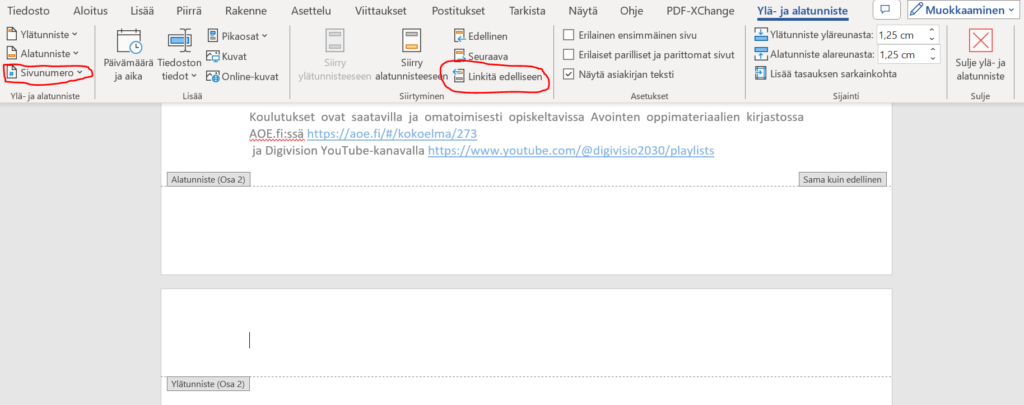Image resolution: width=1024 pixels, height=405 pixels.
Task: Decrease Alatunniste alareunasta with down arrow
Action: coord(933,59)
